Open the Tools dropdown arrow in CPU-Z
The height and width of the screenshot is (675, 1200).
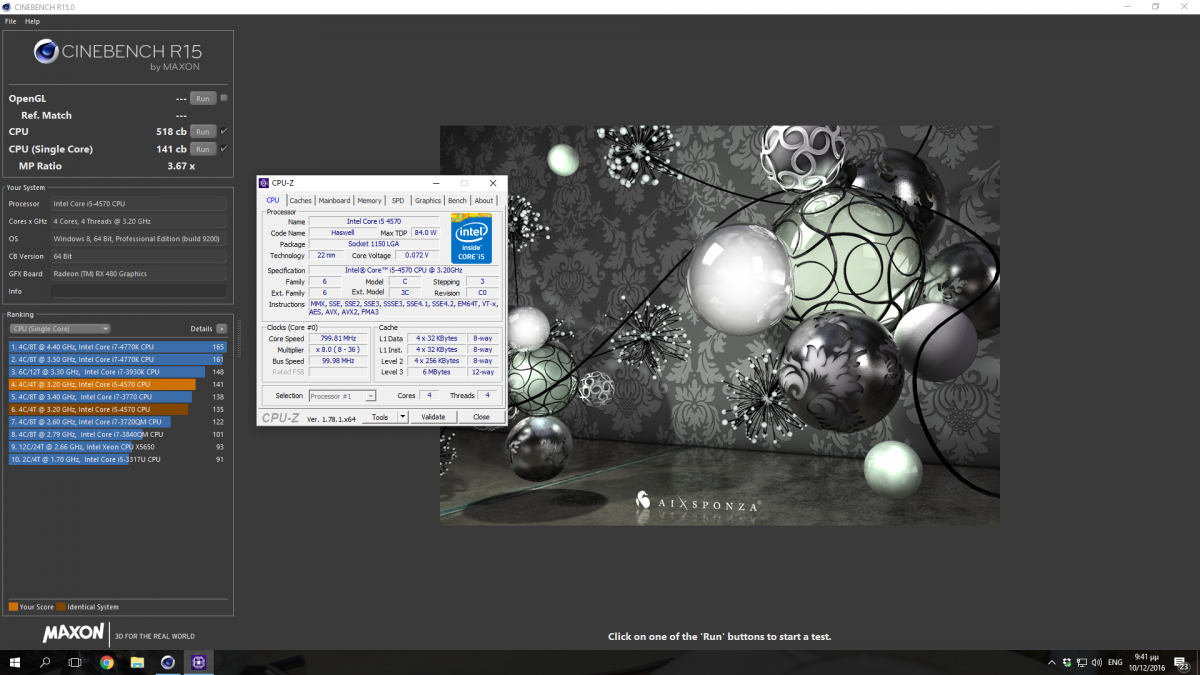point(403,417)
